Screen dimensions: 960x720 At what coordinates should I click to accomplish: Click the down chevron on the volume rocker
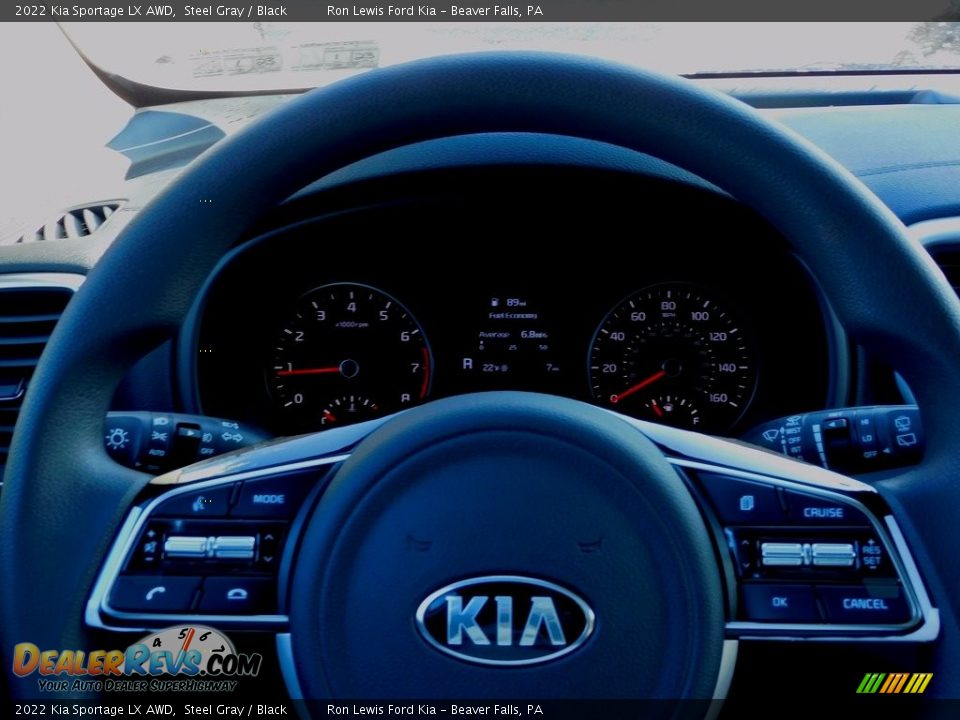pyautogui.click(x=268, y=559)
